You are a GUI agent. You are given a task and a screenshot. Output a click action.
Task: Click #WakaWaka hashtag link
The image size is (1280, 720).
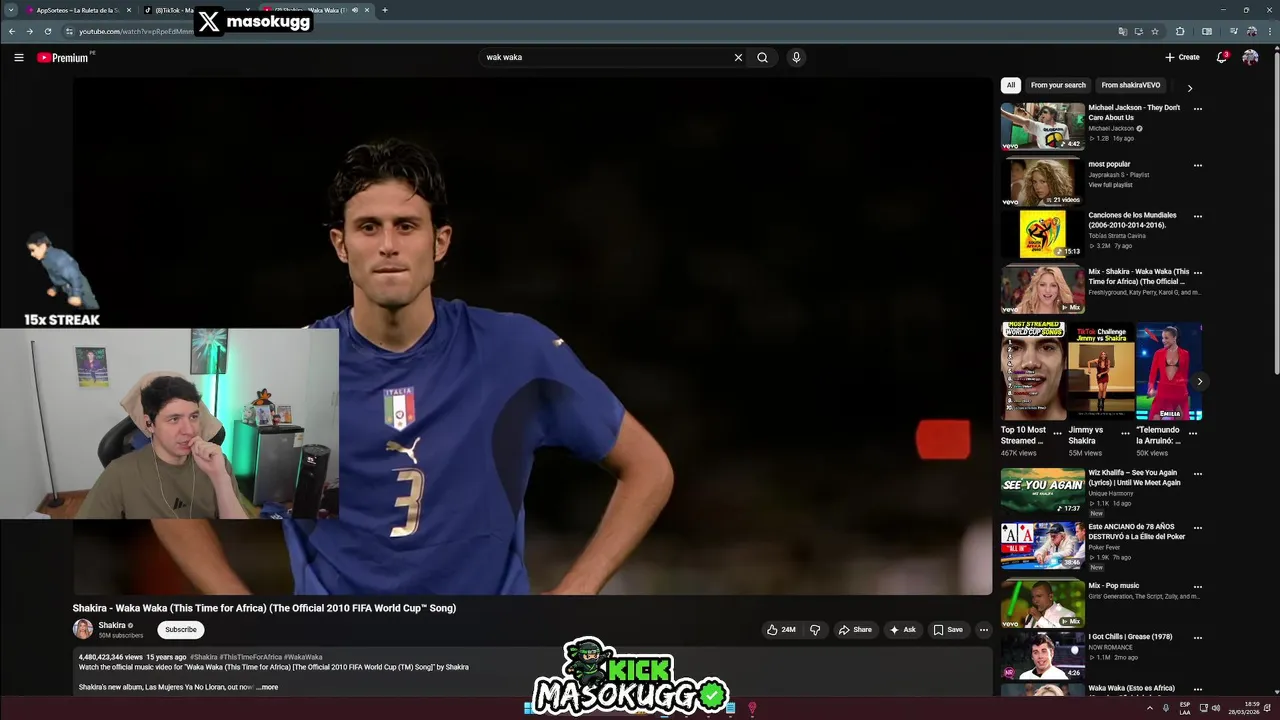(304, 657)
